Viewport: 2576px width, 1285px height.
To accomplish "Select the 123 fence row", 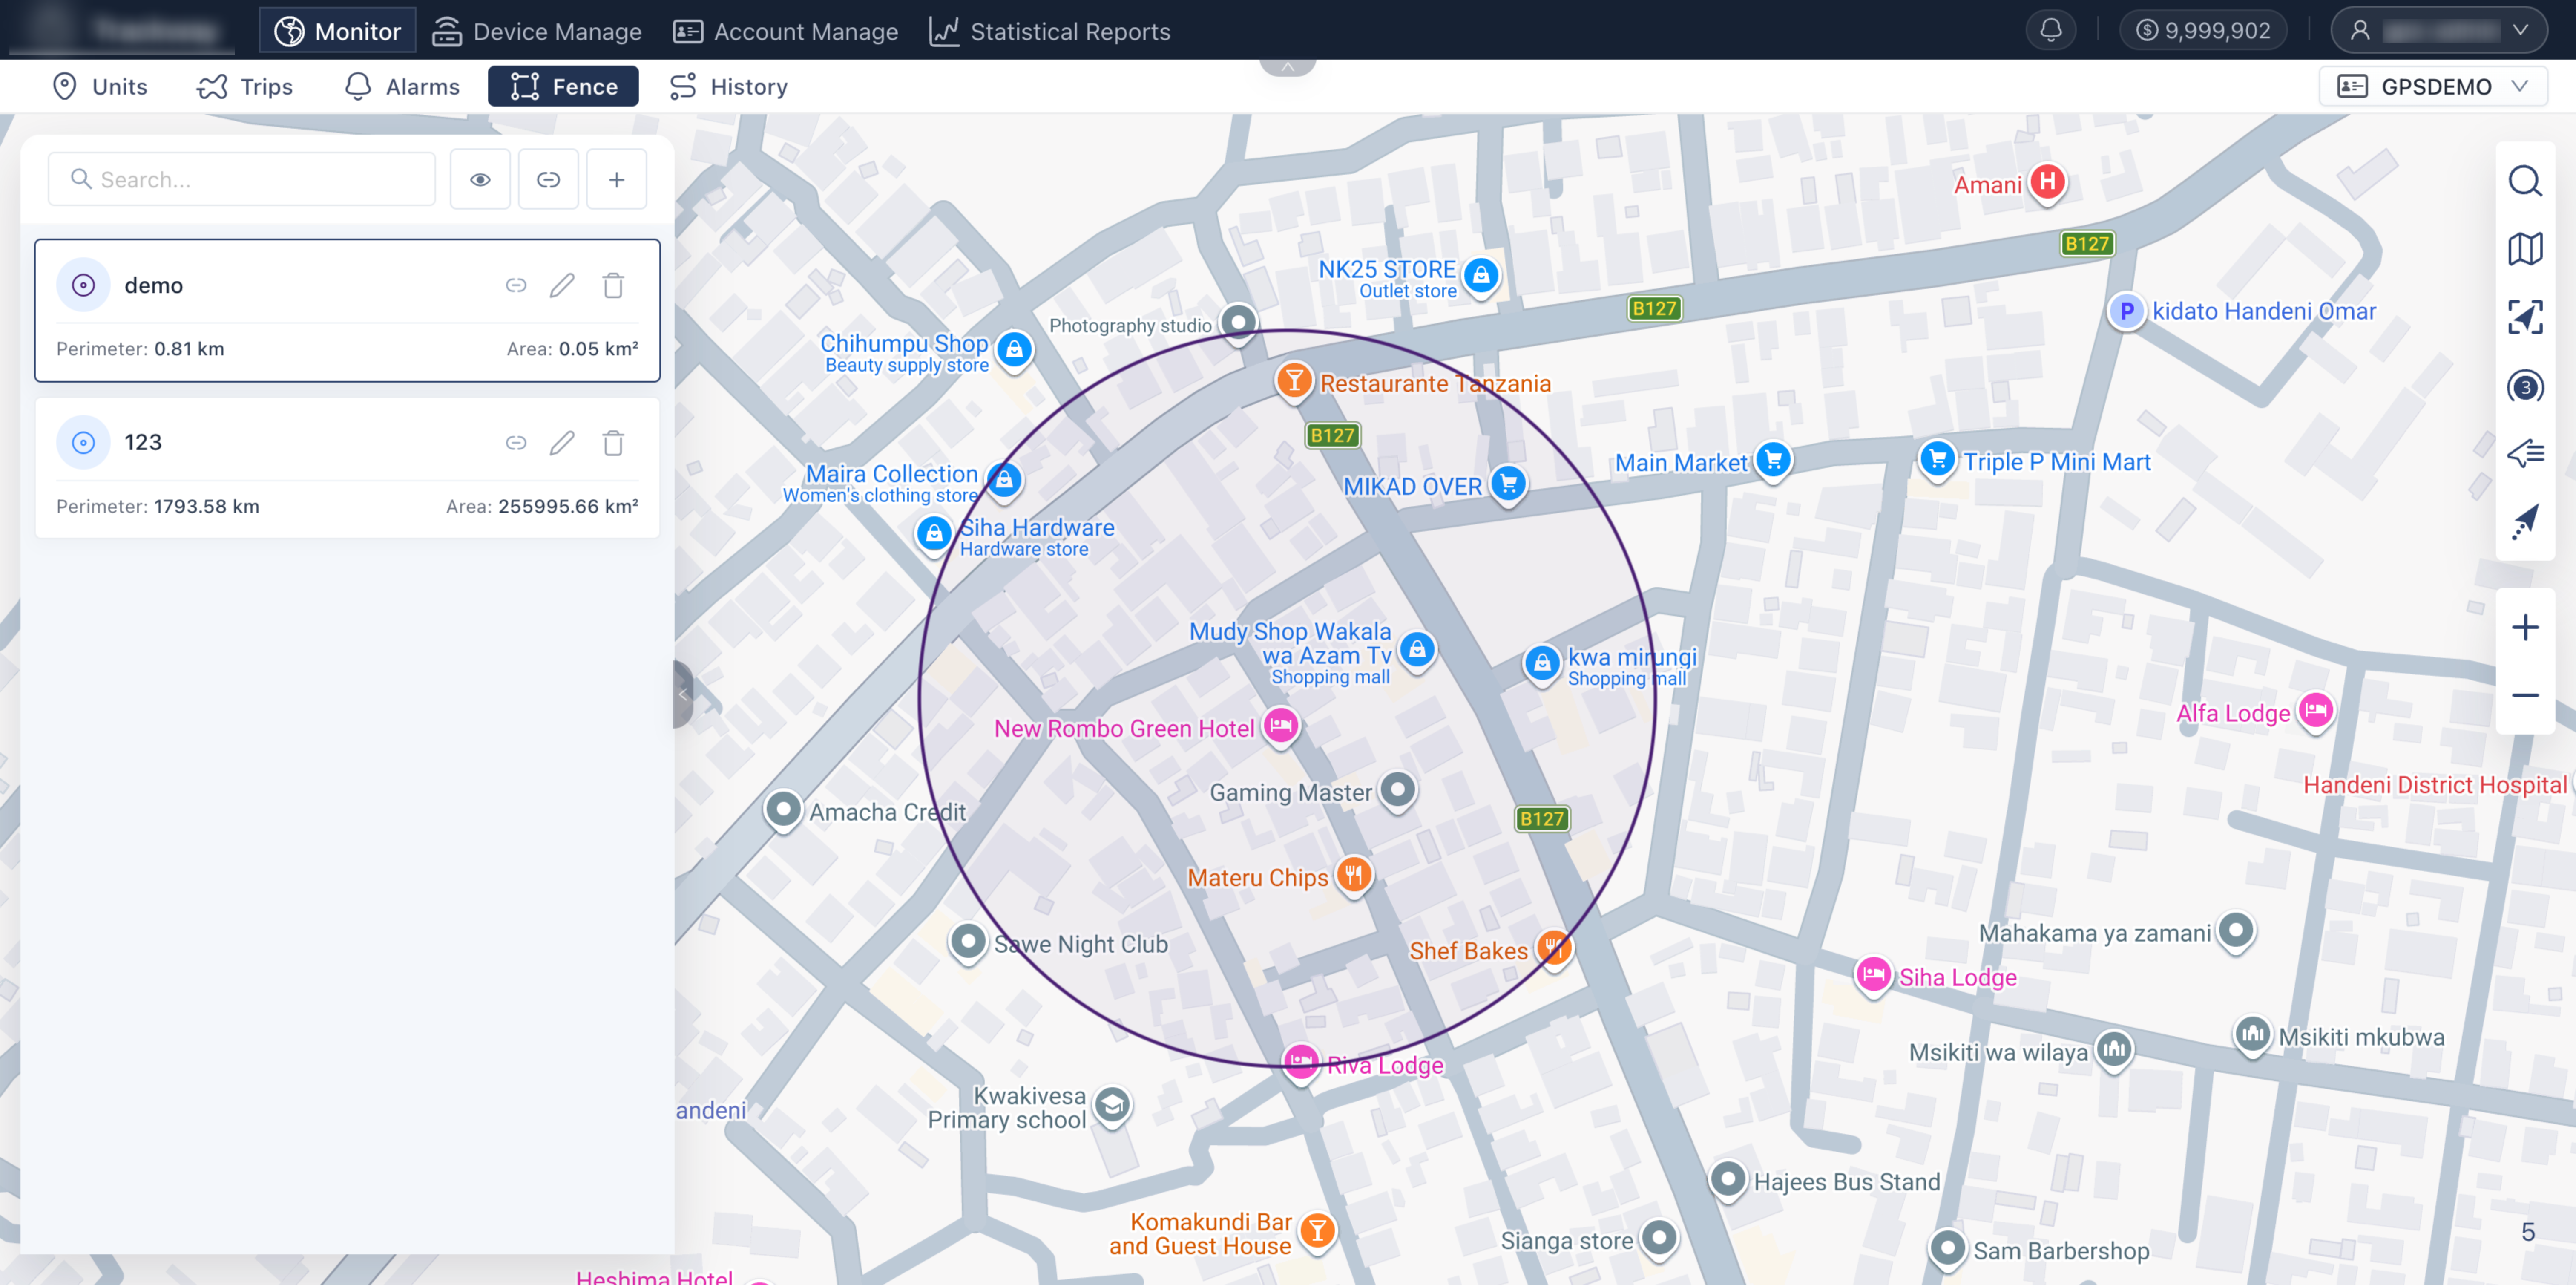I will point(347,468).
